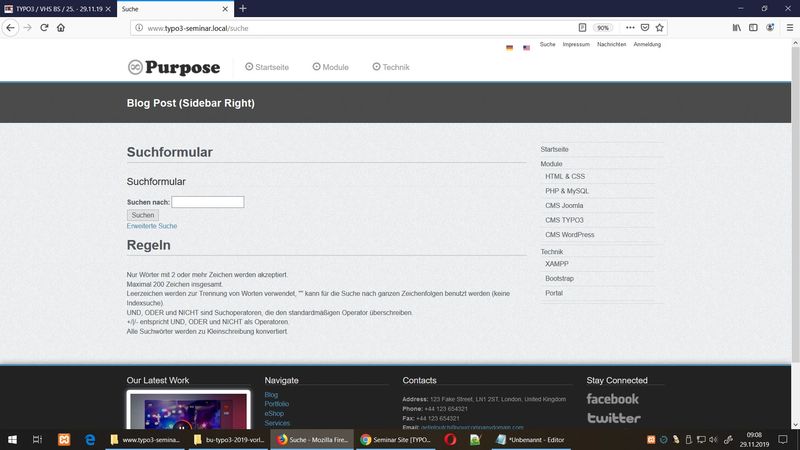Open HTML & CSS sidebar entry
Image resolution: width=800 pixels, height=450 pixels.
565,177
